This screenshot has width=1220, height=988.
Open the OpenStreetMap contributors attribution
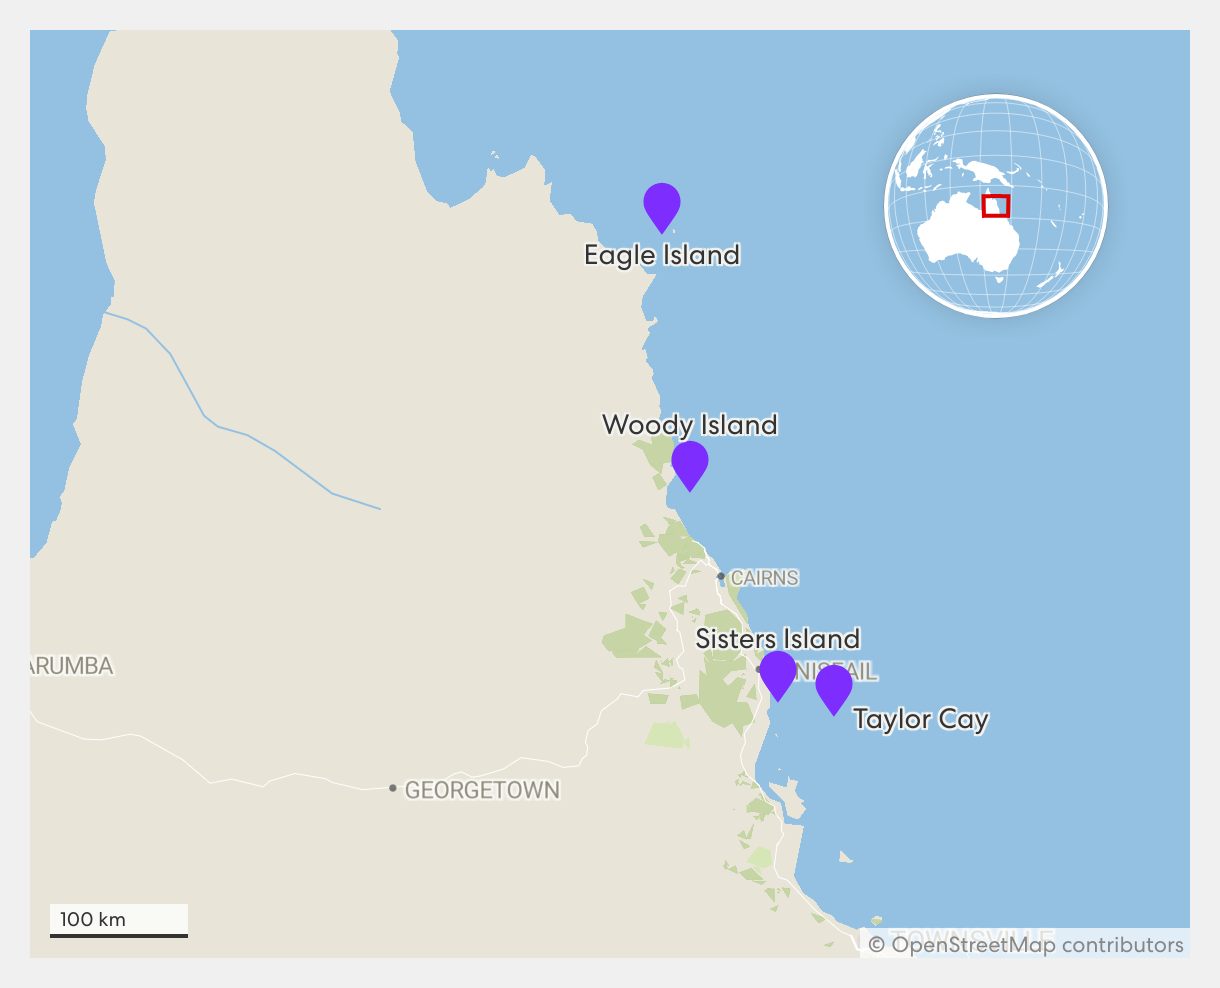(1025, 944)
